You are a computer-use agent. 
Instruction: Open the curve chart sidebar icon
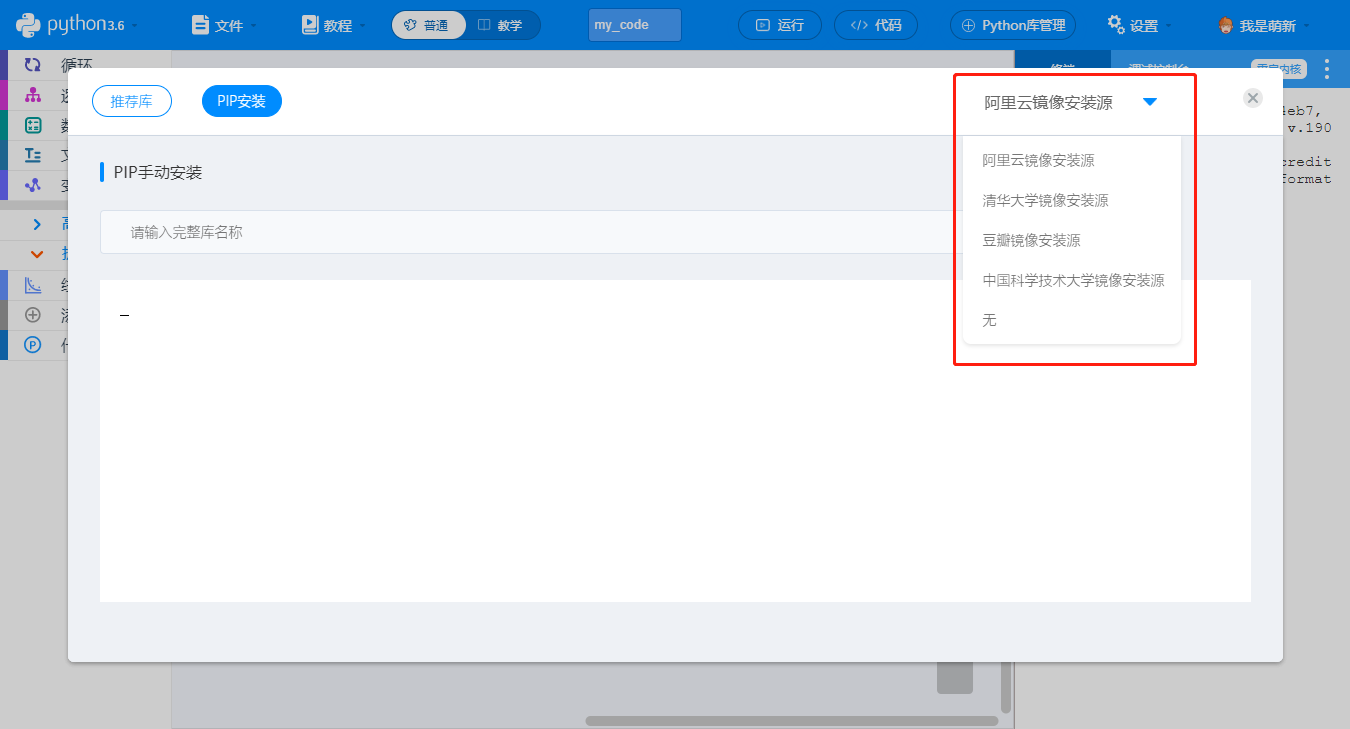pos(33,285)
